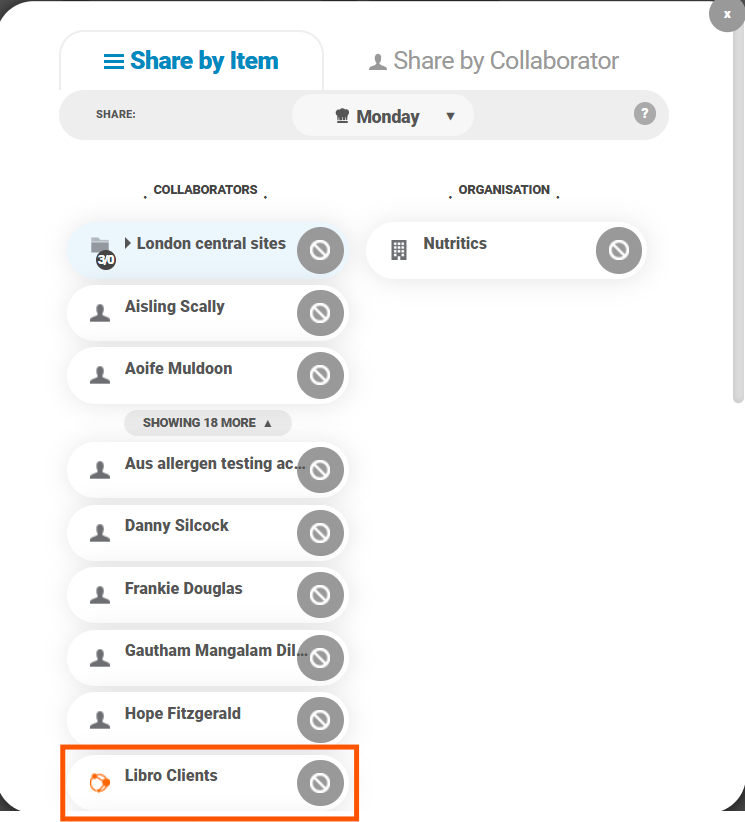The height and width of the screenshot is (822, 745).
Task: Expand the London central sites group
Action: 128,243
